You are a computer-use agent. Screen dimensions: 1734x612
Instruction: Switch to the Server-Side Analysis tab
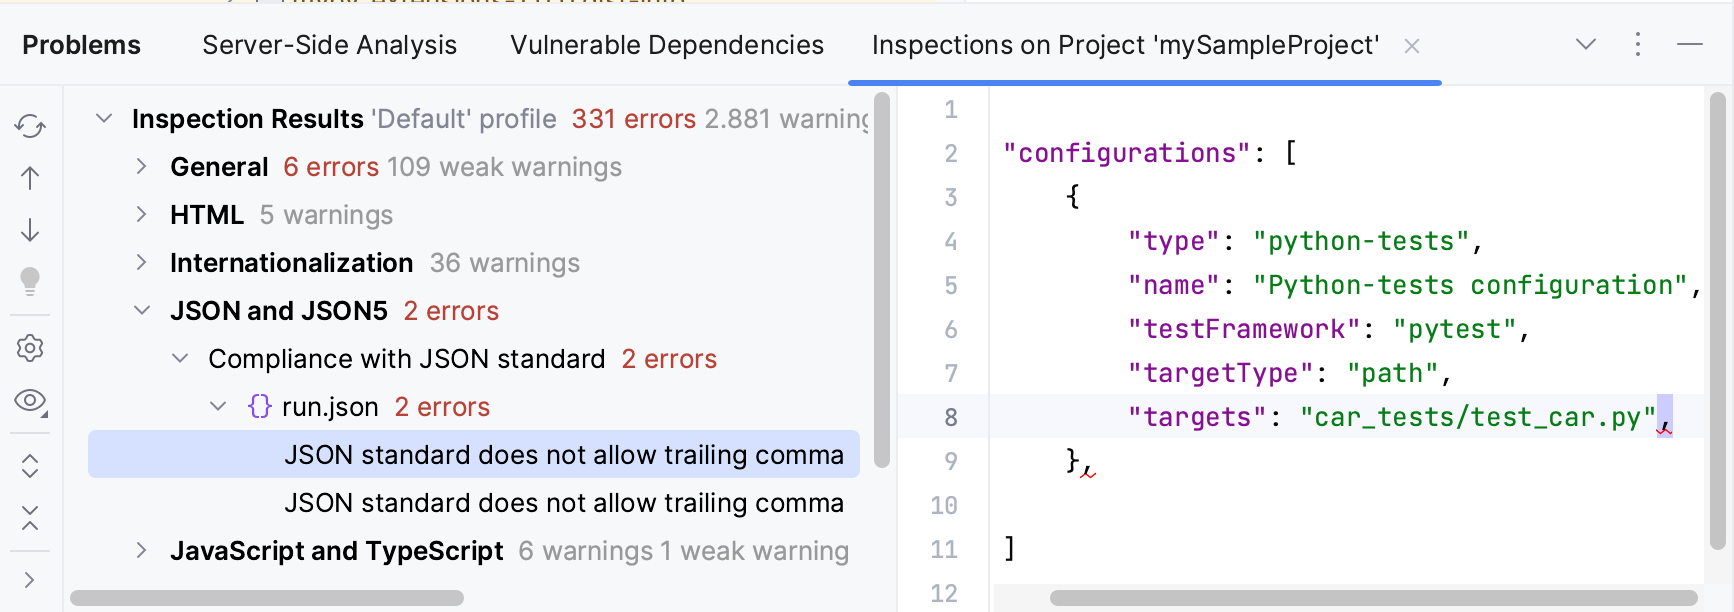[329, 45]
